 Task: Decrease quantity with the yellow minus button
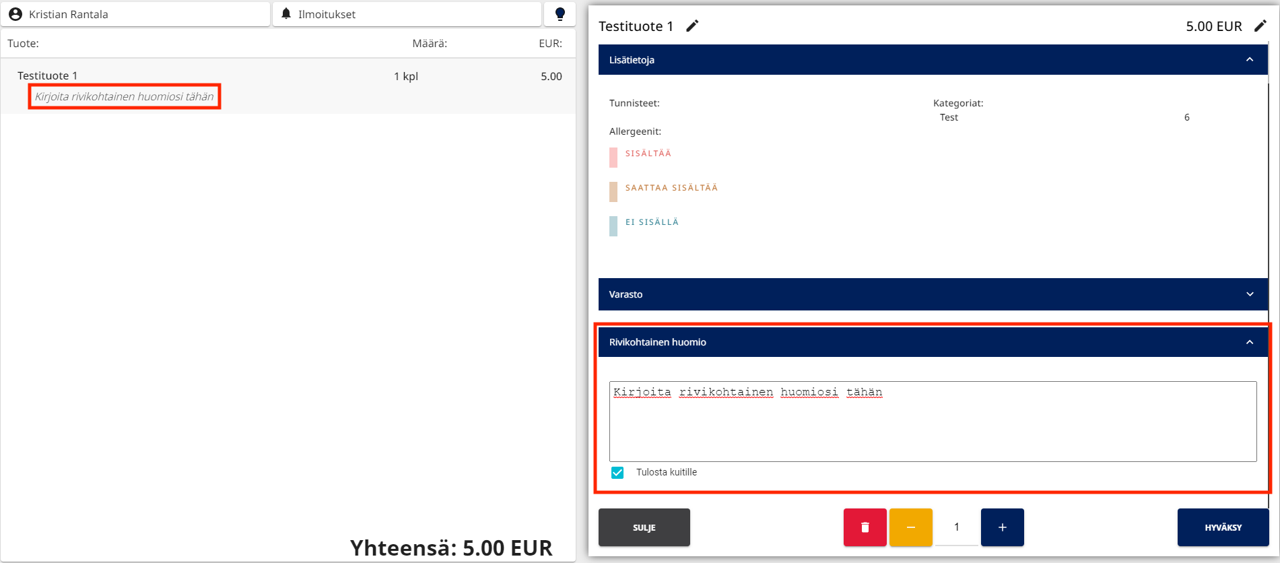pyautogui.click(x=911, y=527)
